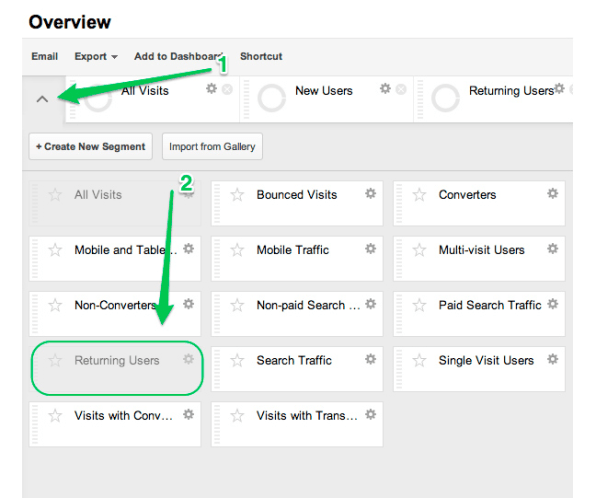Image resolution: width=596 pixels, height=498 pixels.
Task: Click gear icon on Search Traffic tile
Action: click(371, 359)
